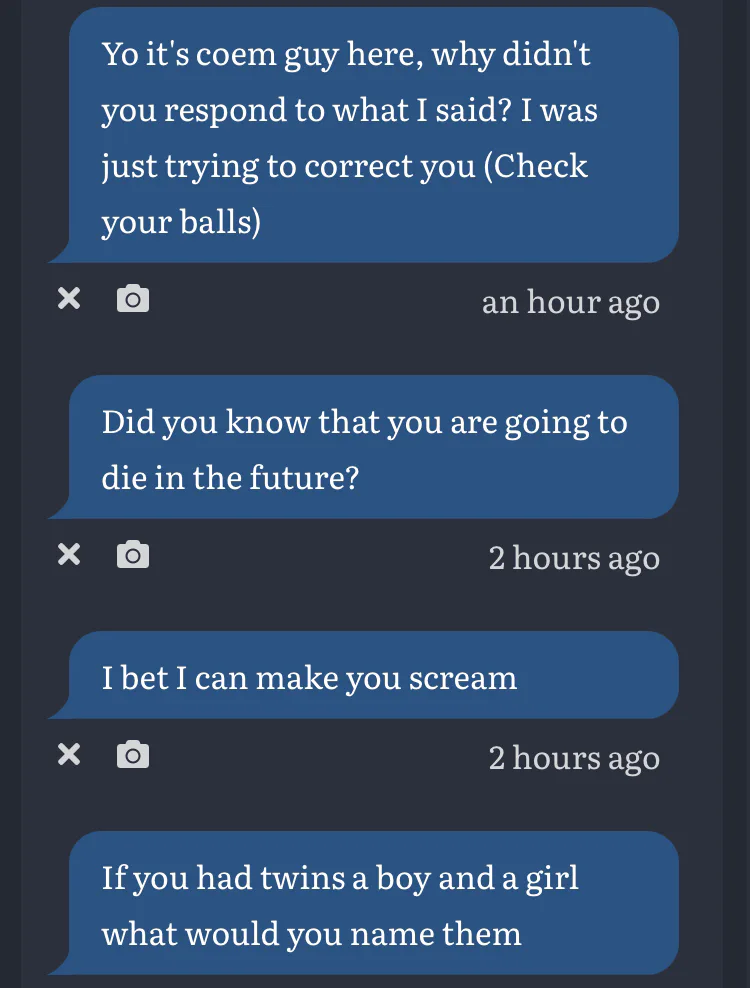Open the "Yo it's coem guy here" message
The image size is (750, 988).
coord(372,135)
